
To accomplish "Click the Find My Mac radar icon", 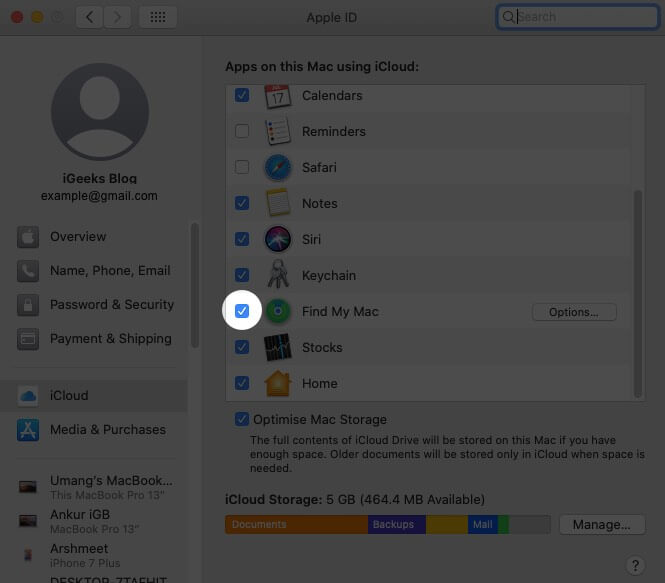I will (x=278, y=311).
